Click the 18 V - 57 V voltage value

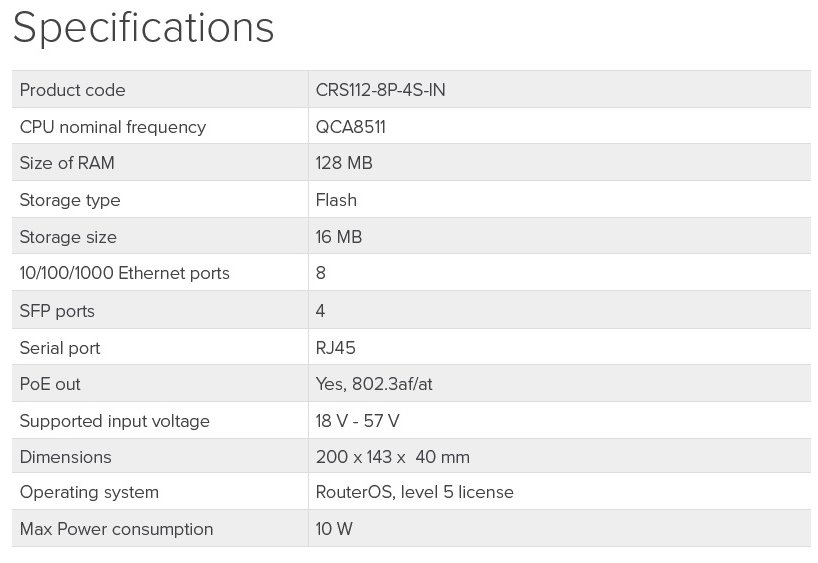coord(358,421)
